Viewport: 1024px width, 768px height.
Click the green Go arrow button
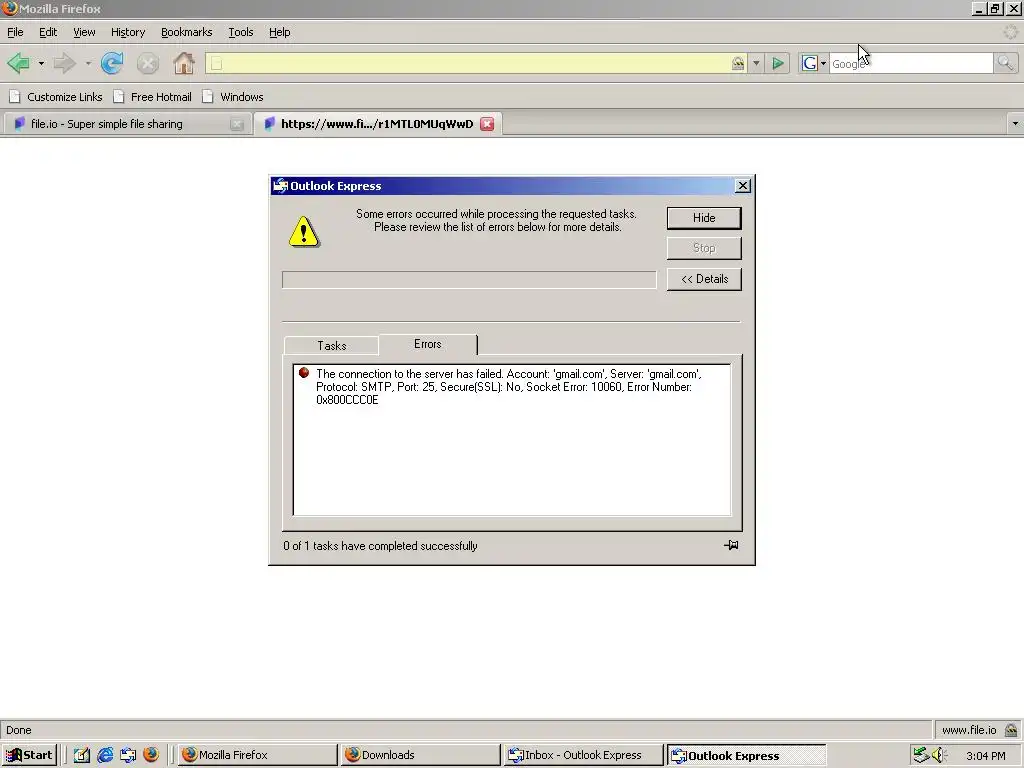pyautogui.click(x=778, y=63)
